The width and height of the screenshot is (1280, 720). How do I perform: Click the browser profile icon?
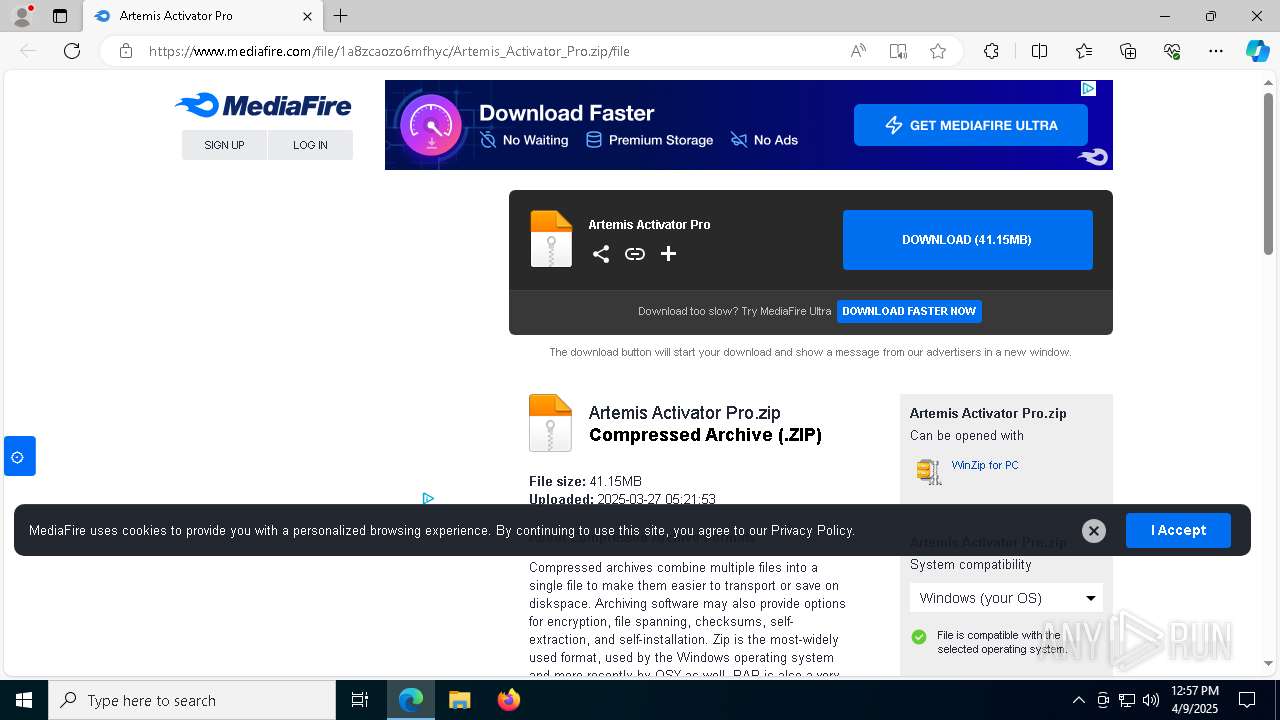click(x=22, y=16)
